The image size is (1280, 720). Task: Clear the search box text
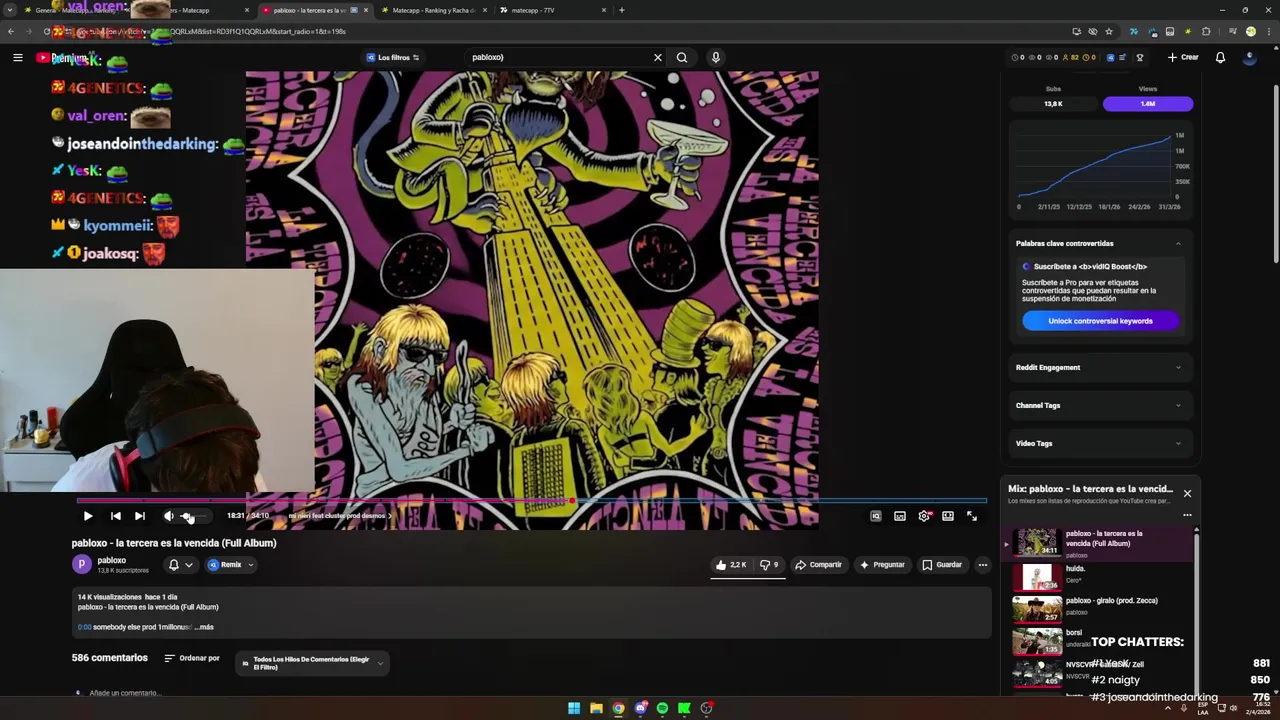coord(657,57)
